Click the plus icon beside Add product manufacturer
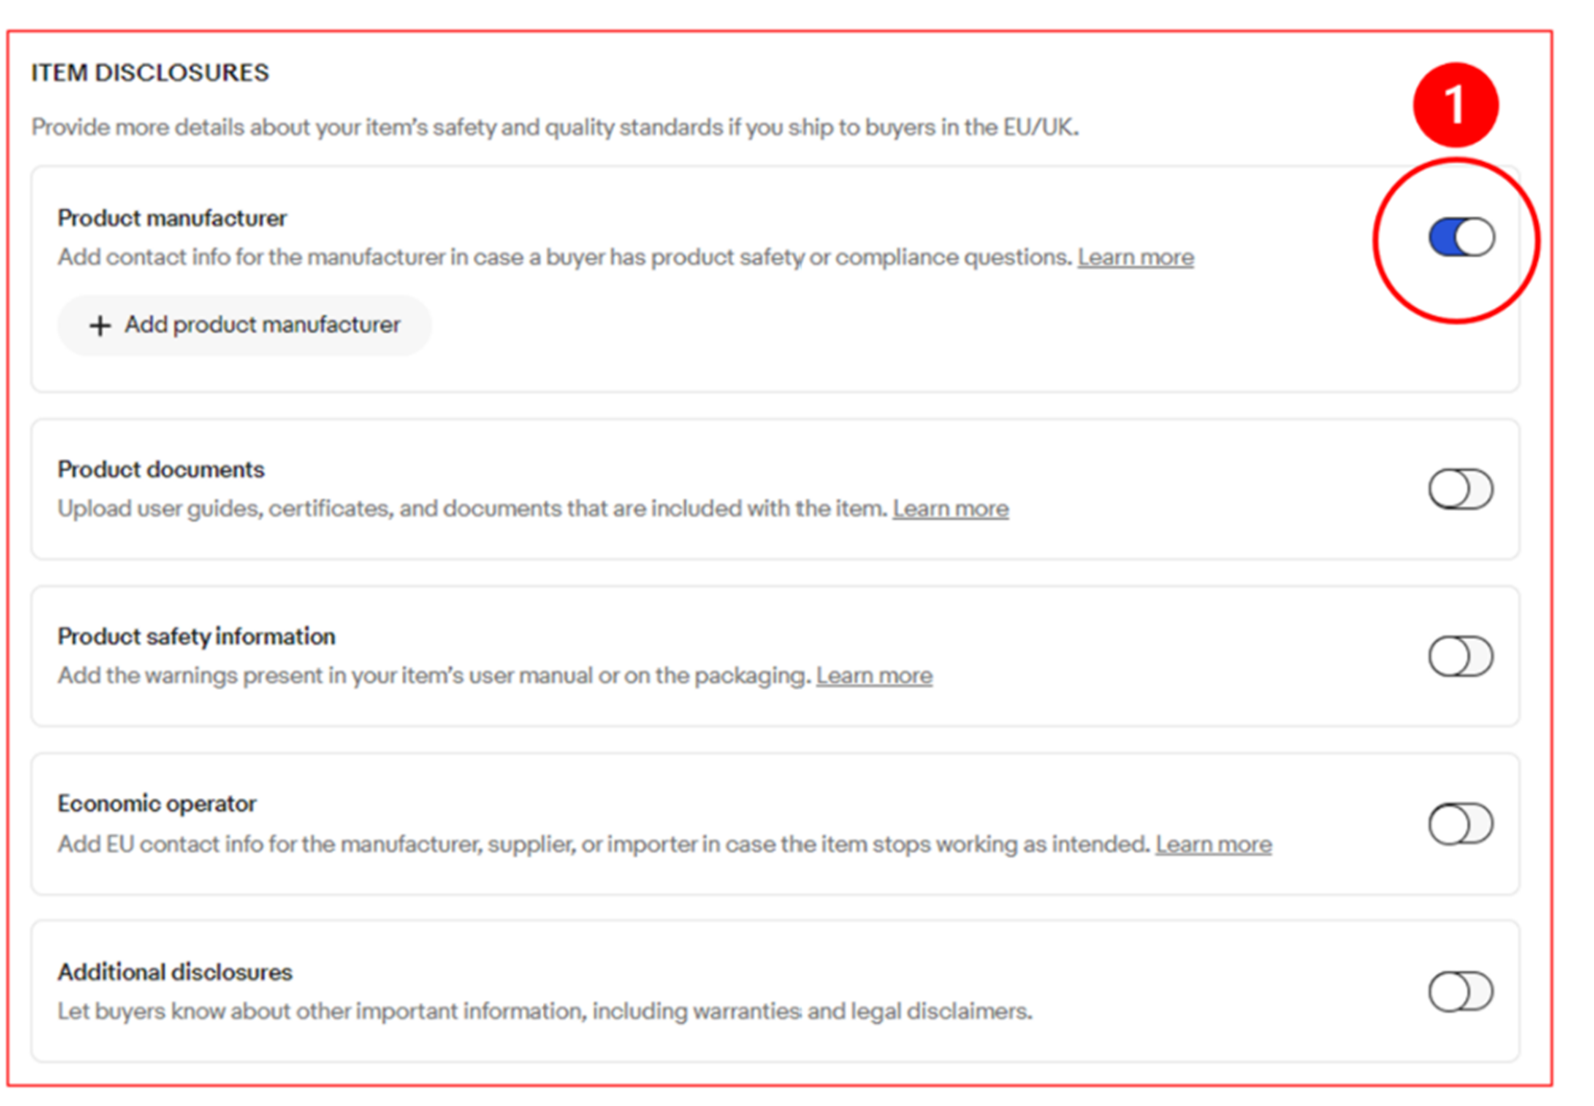1594x1106 pixels. coord(100,326)
